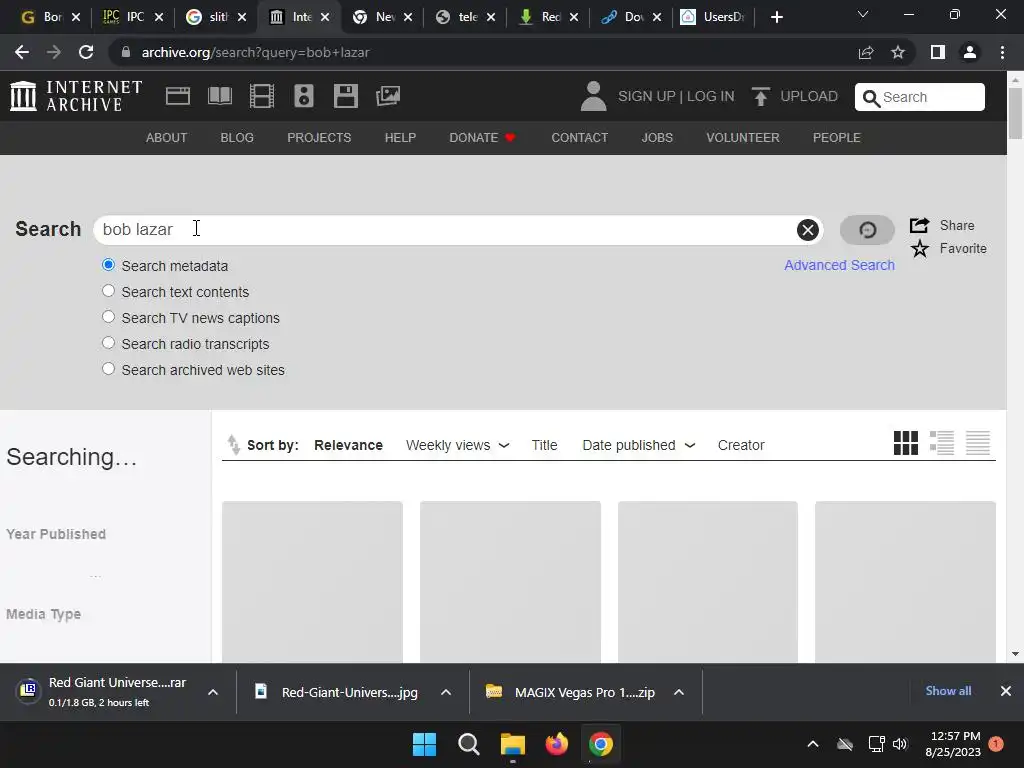Reload the page in Chrome
Viewport: 1024px width, 768px height.
[86, 52]
